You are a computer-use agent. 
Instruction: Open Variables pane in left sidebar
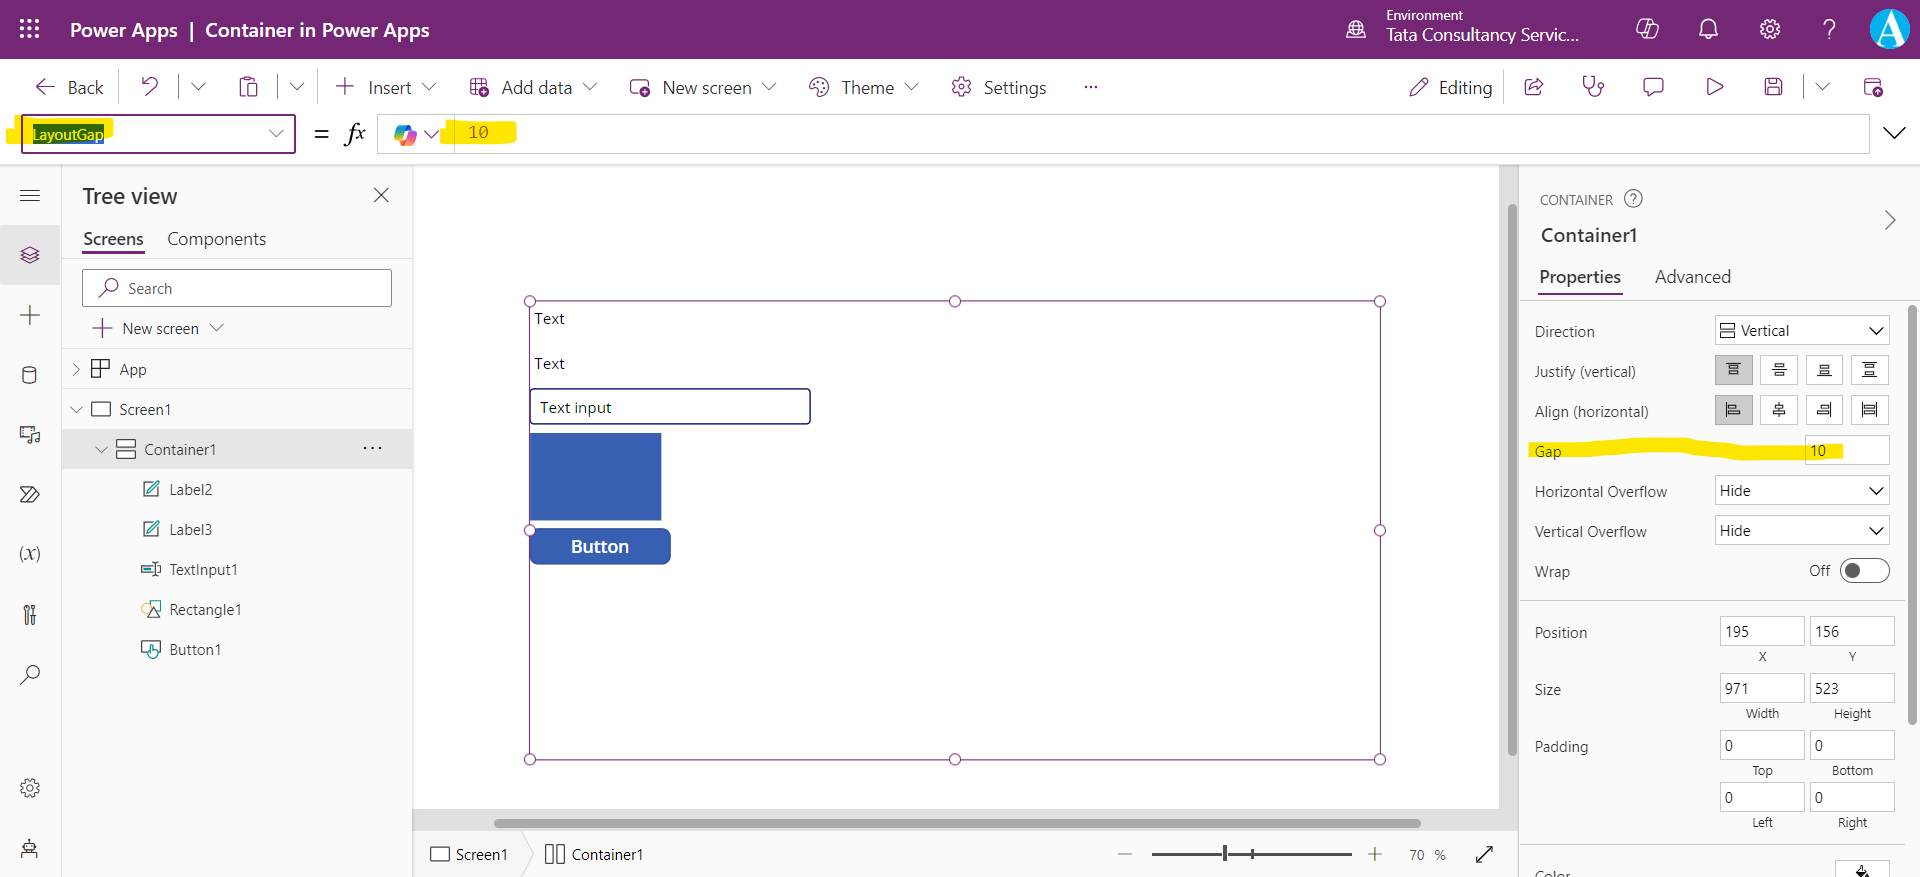pyautogui.click(x=30, y=554)
